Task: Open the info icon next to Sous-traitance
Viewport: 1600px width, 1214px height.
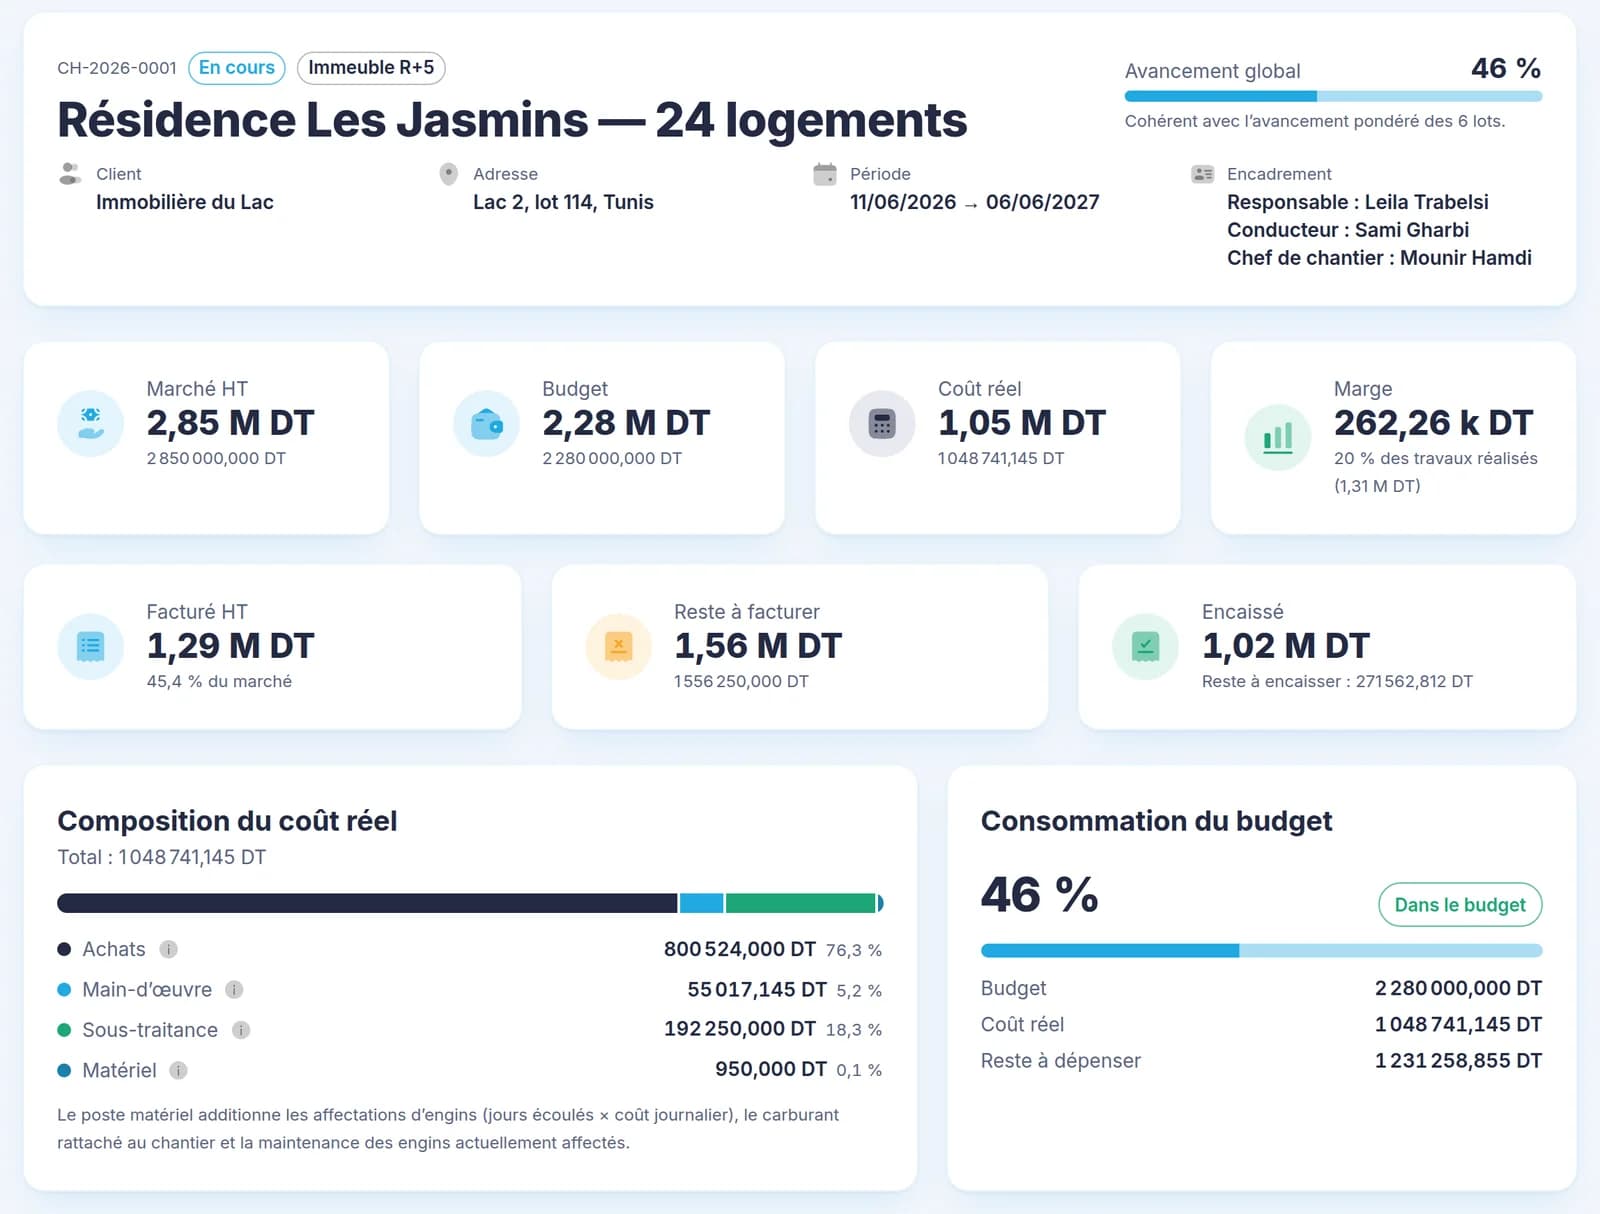Action: [x=241, y=1030]
